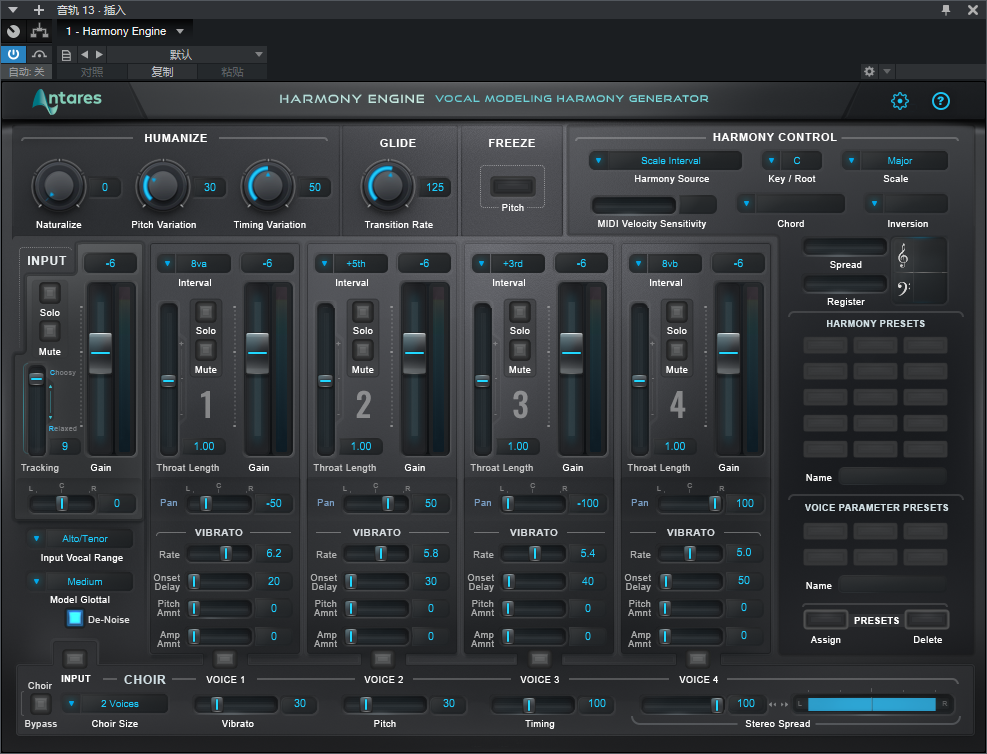Image resolution: width=987 pixels, height=754 pixels.
Task: Toggle the Freeze Pitch button
Action: pyautogui.click(x=512, y=186)
